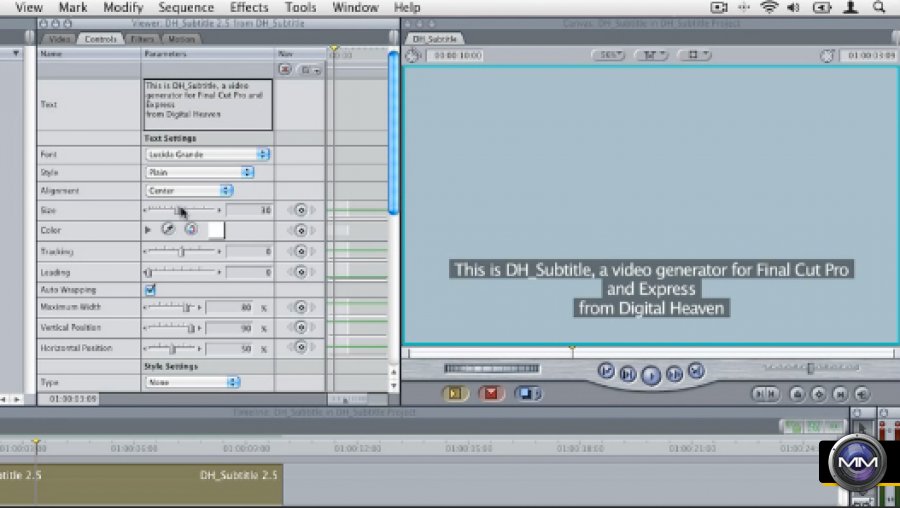Open the Tools menu
Image resolution: width=900 pixels, height=508 pixels.
click(300, 7)
